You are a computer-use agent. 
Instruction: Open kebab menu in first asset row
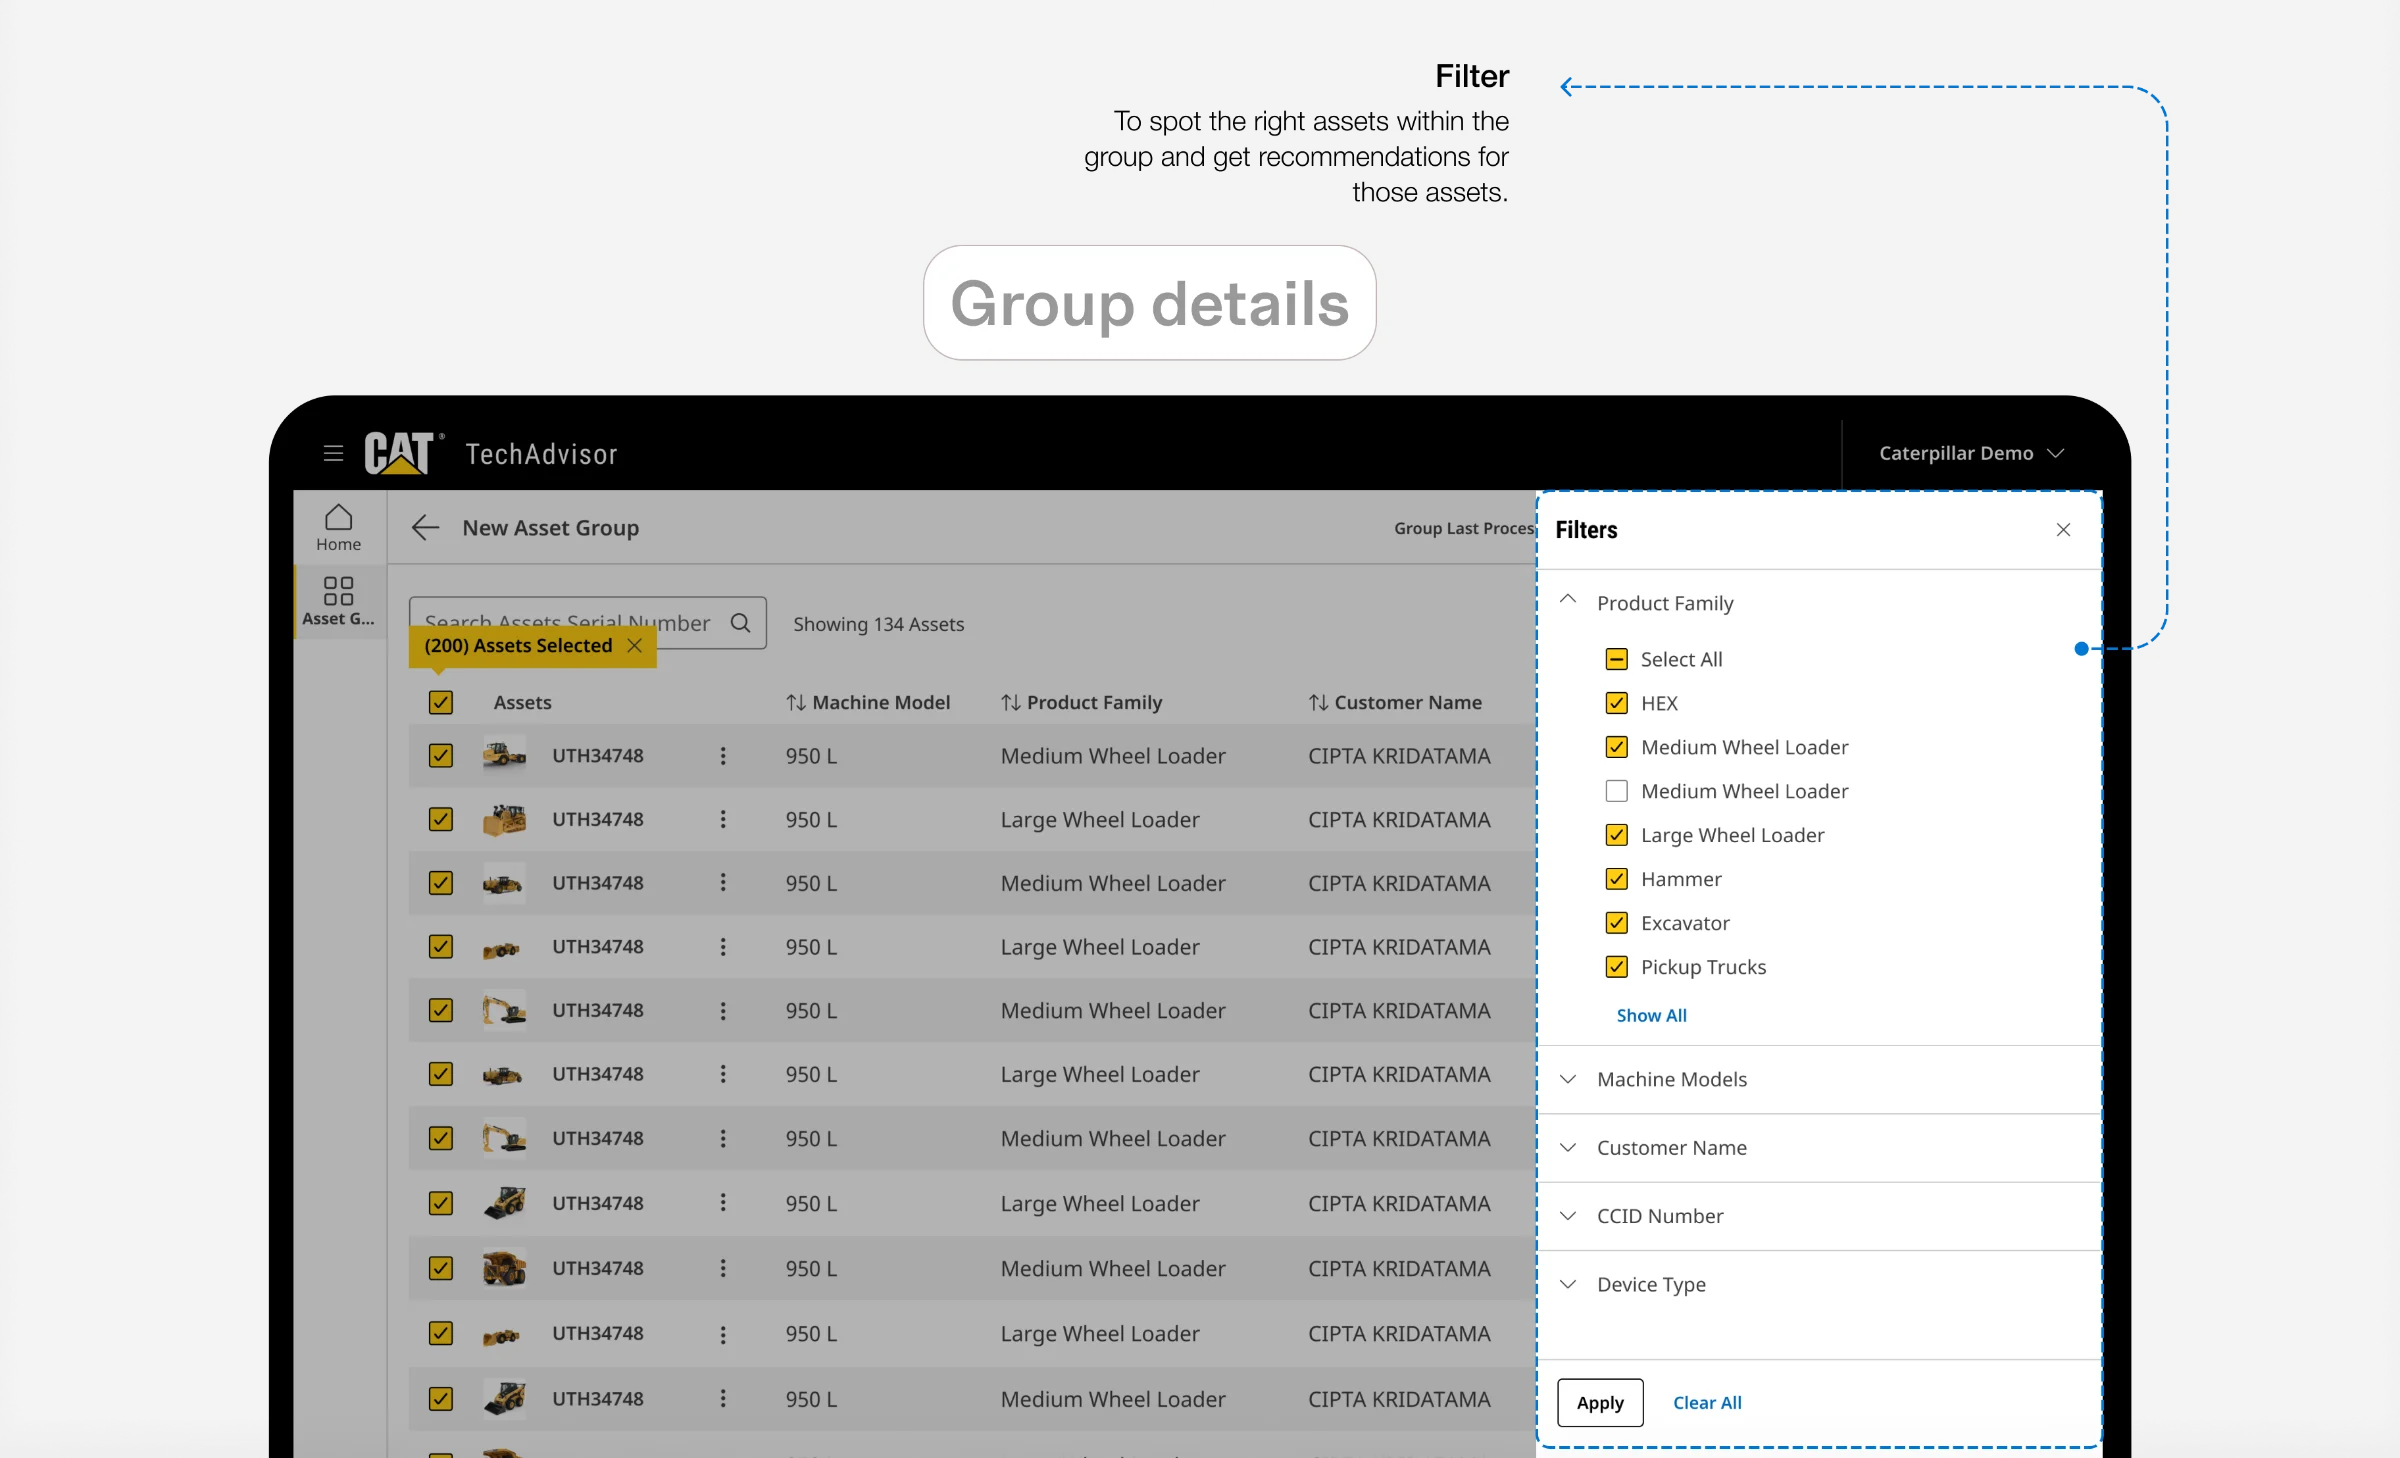pos(723,756)
